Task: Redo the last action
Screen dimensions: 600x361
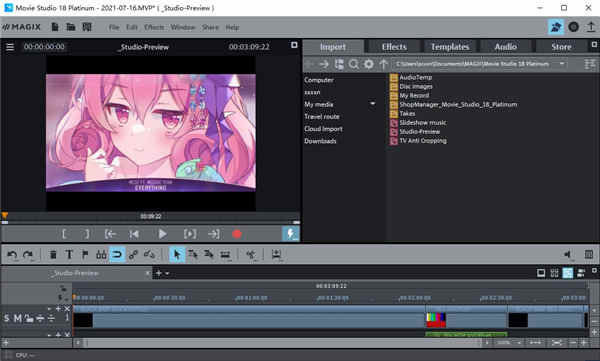Action: pyautogui.click(x=28, y=254)
